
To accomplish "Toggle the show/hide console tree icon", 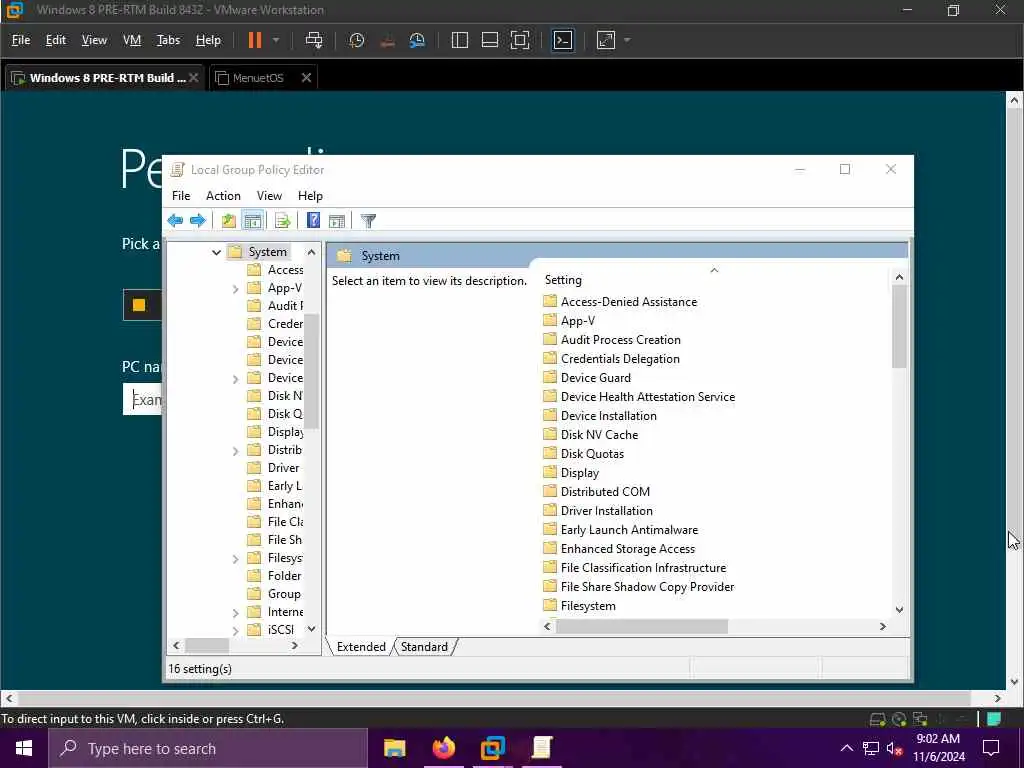I will [253, 221].
